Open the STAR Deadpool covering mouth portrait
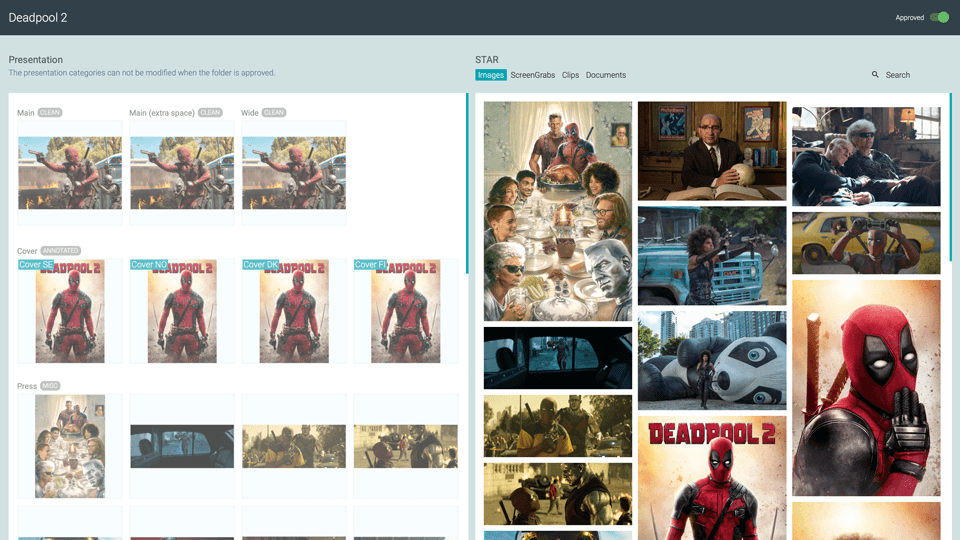Image resolution: width=960 pixels, height=540 pixels. [x=866, y=388]
